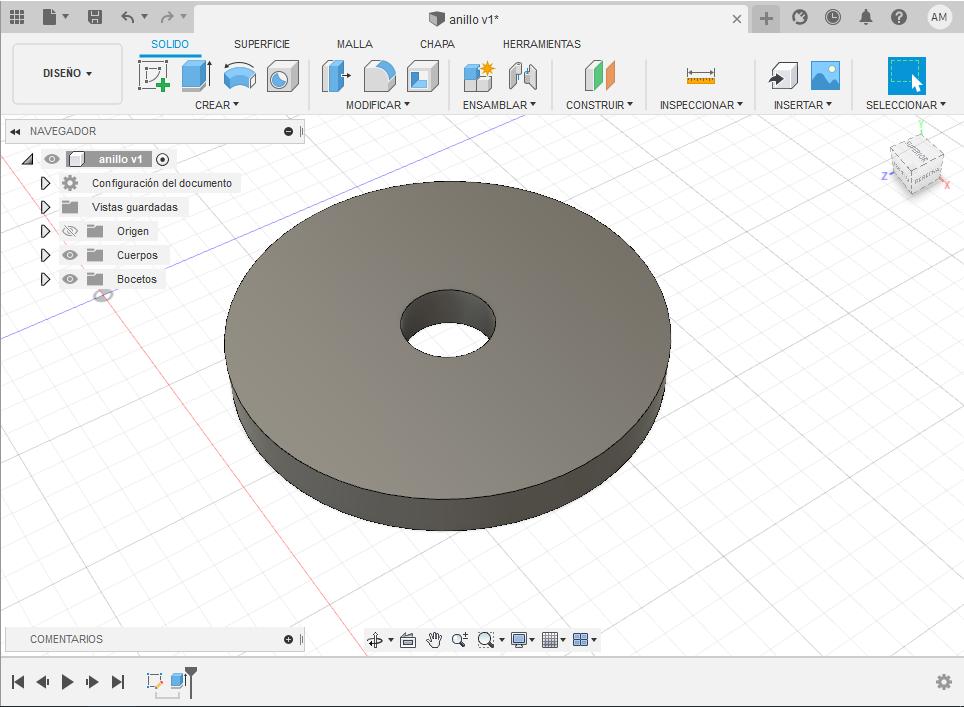Image resolution: width=964 pixels, height=707 pixels.
Task: Expand the Comentarios panel with plus button
Action: point(288,639)
